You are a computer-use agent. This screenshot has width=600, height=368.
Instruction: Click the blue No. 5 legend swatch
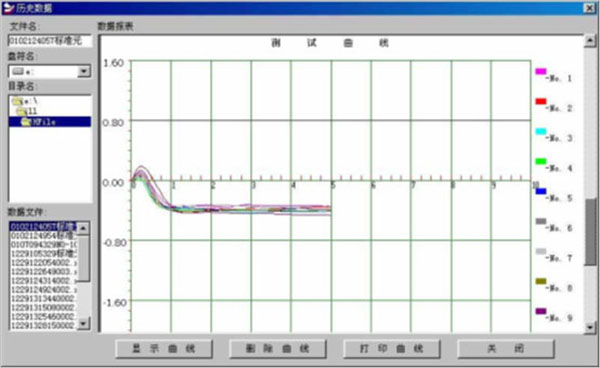point(541,191)
